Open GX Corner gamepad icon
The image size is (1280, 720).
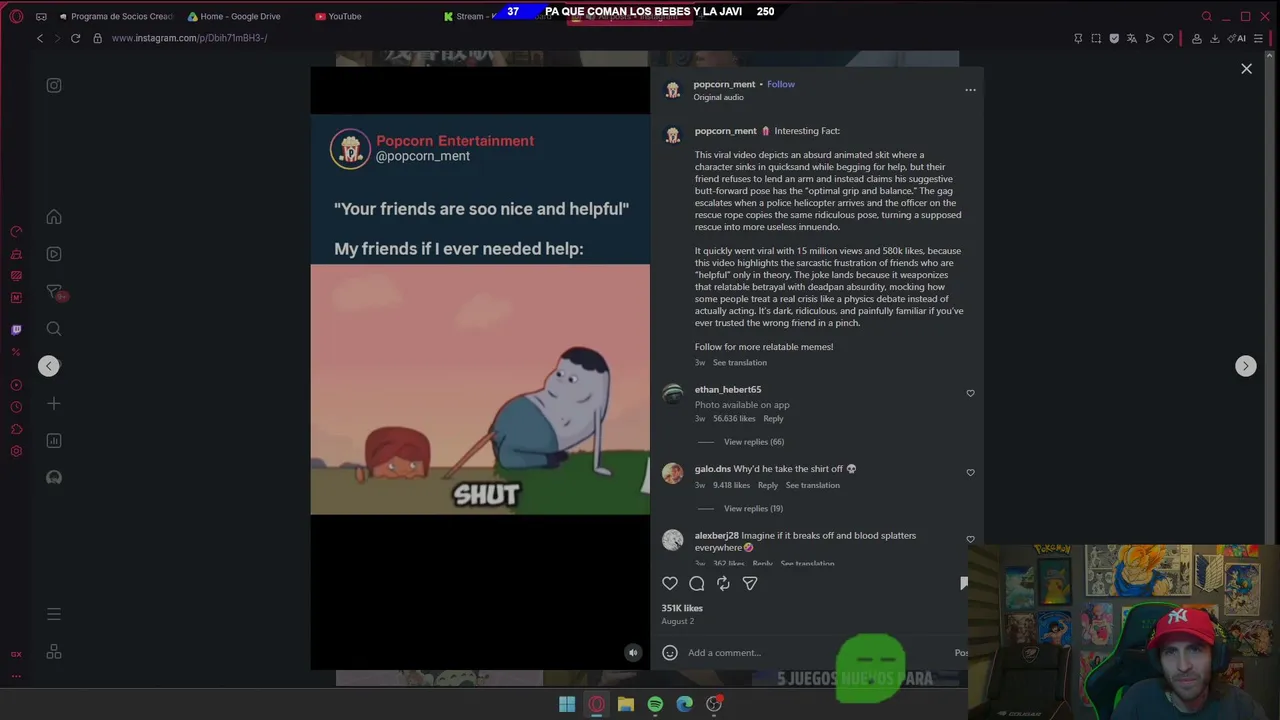(x=41, y=16)
